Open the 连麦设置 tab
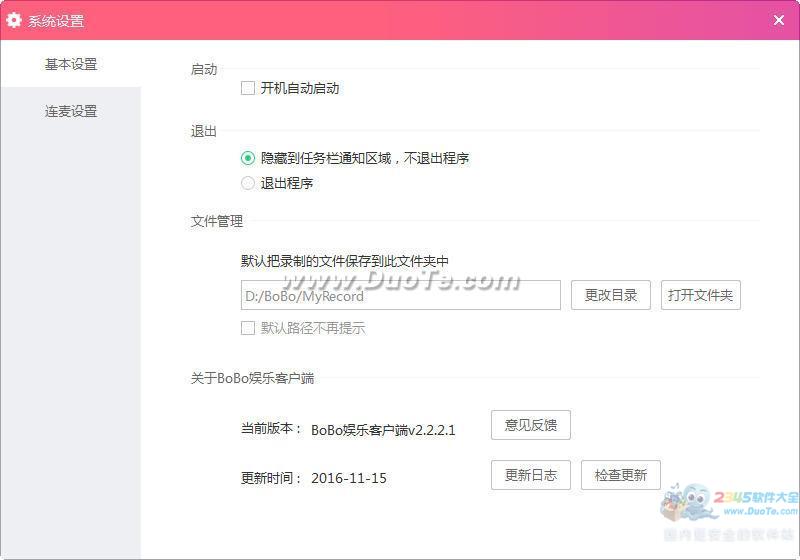This screenshot has width=800, height=560. coord(71,111)
